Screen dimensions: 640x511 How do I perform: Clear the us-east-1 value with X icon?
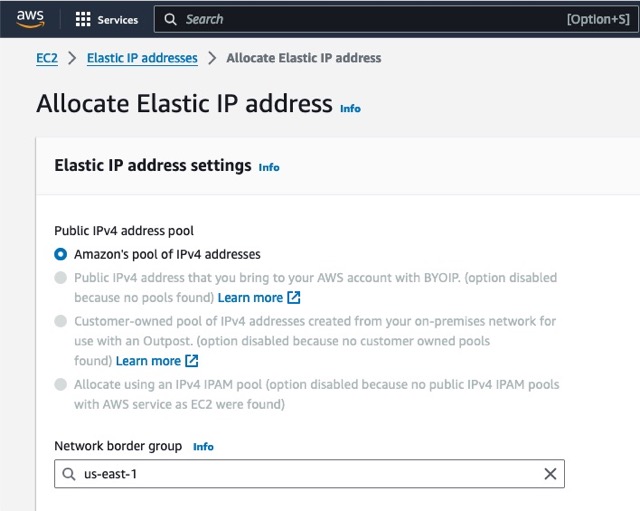point(550,474)
